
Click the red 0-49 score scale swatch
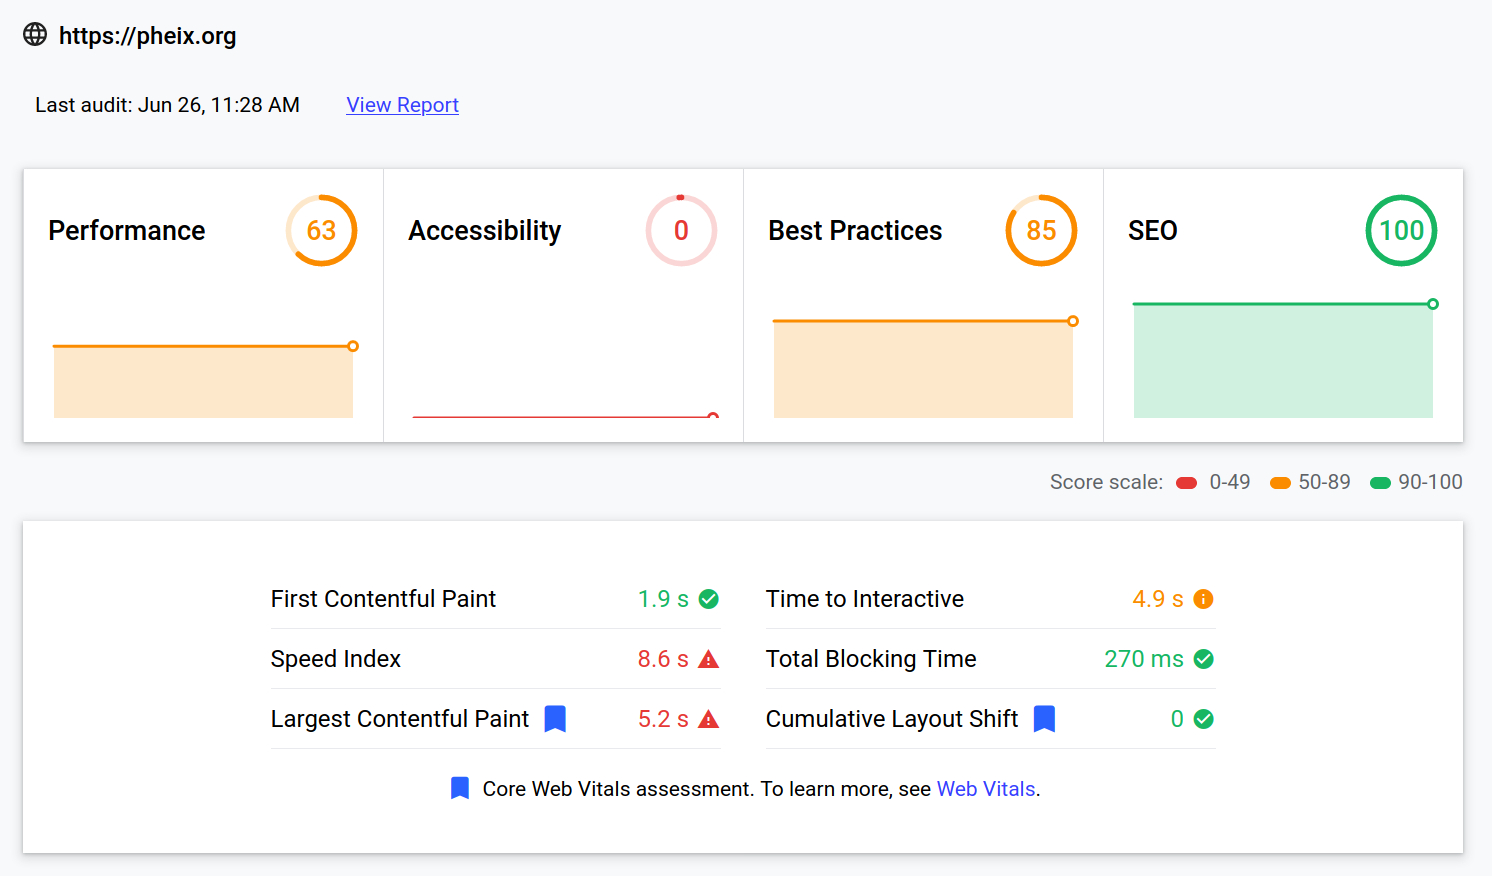point(1187,483)
